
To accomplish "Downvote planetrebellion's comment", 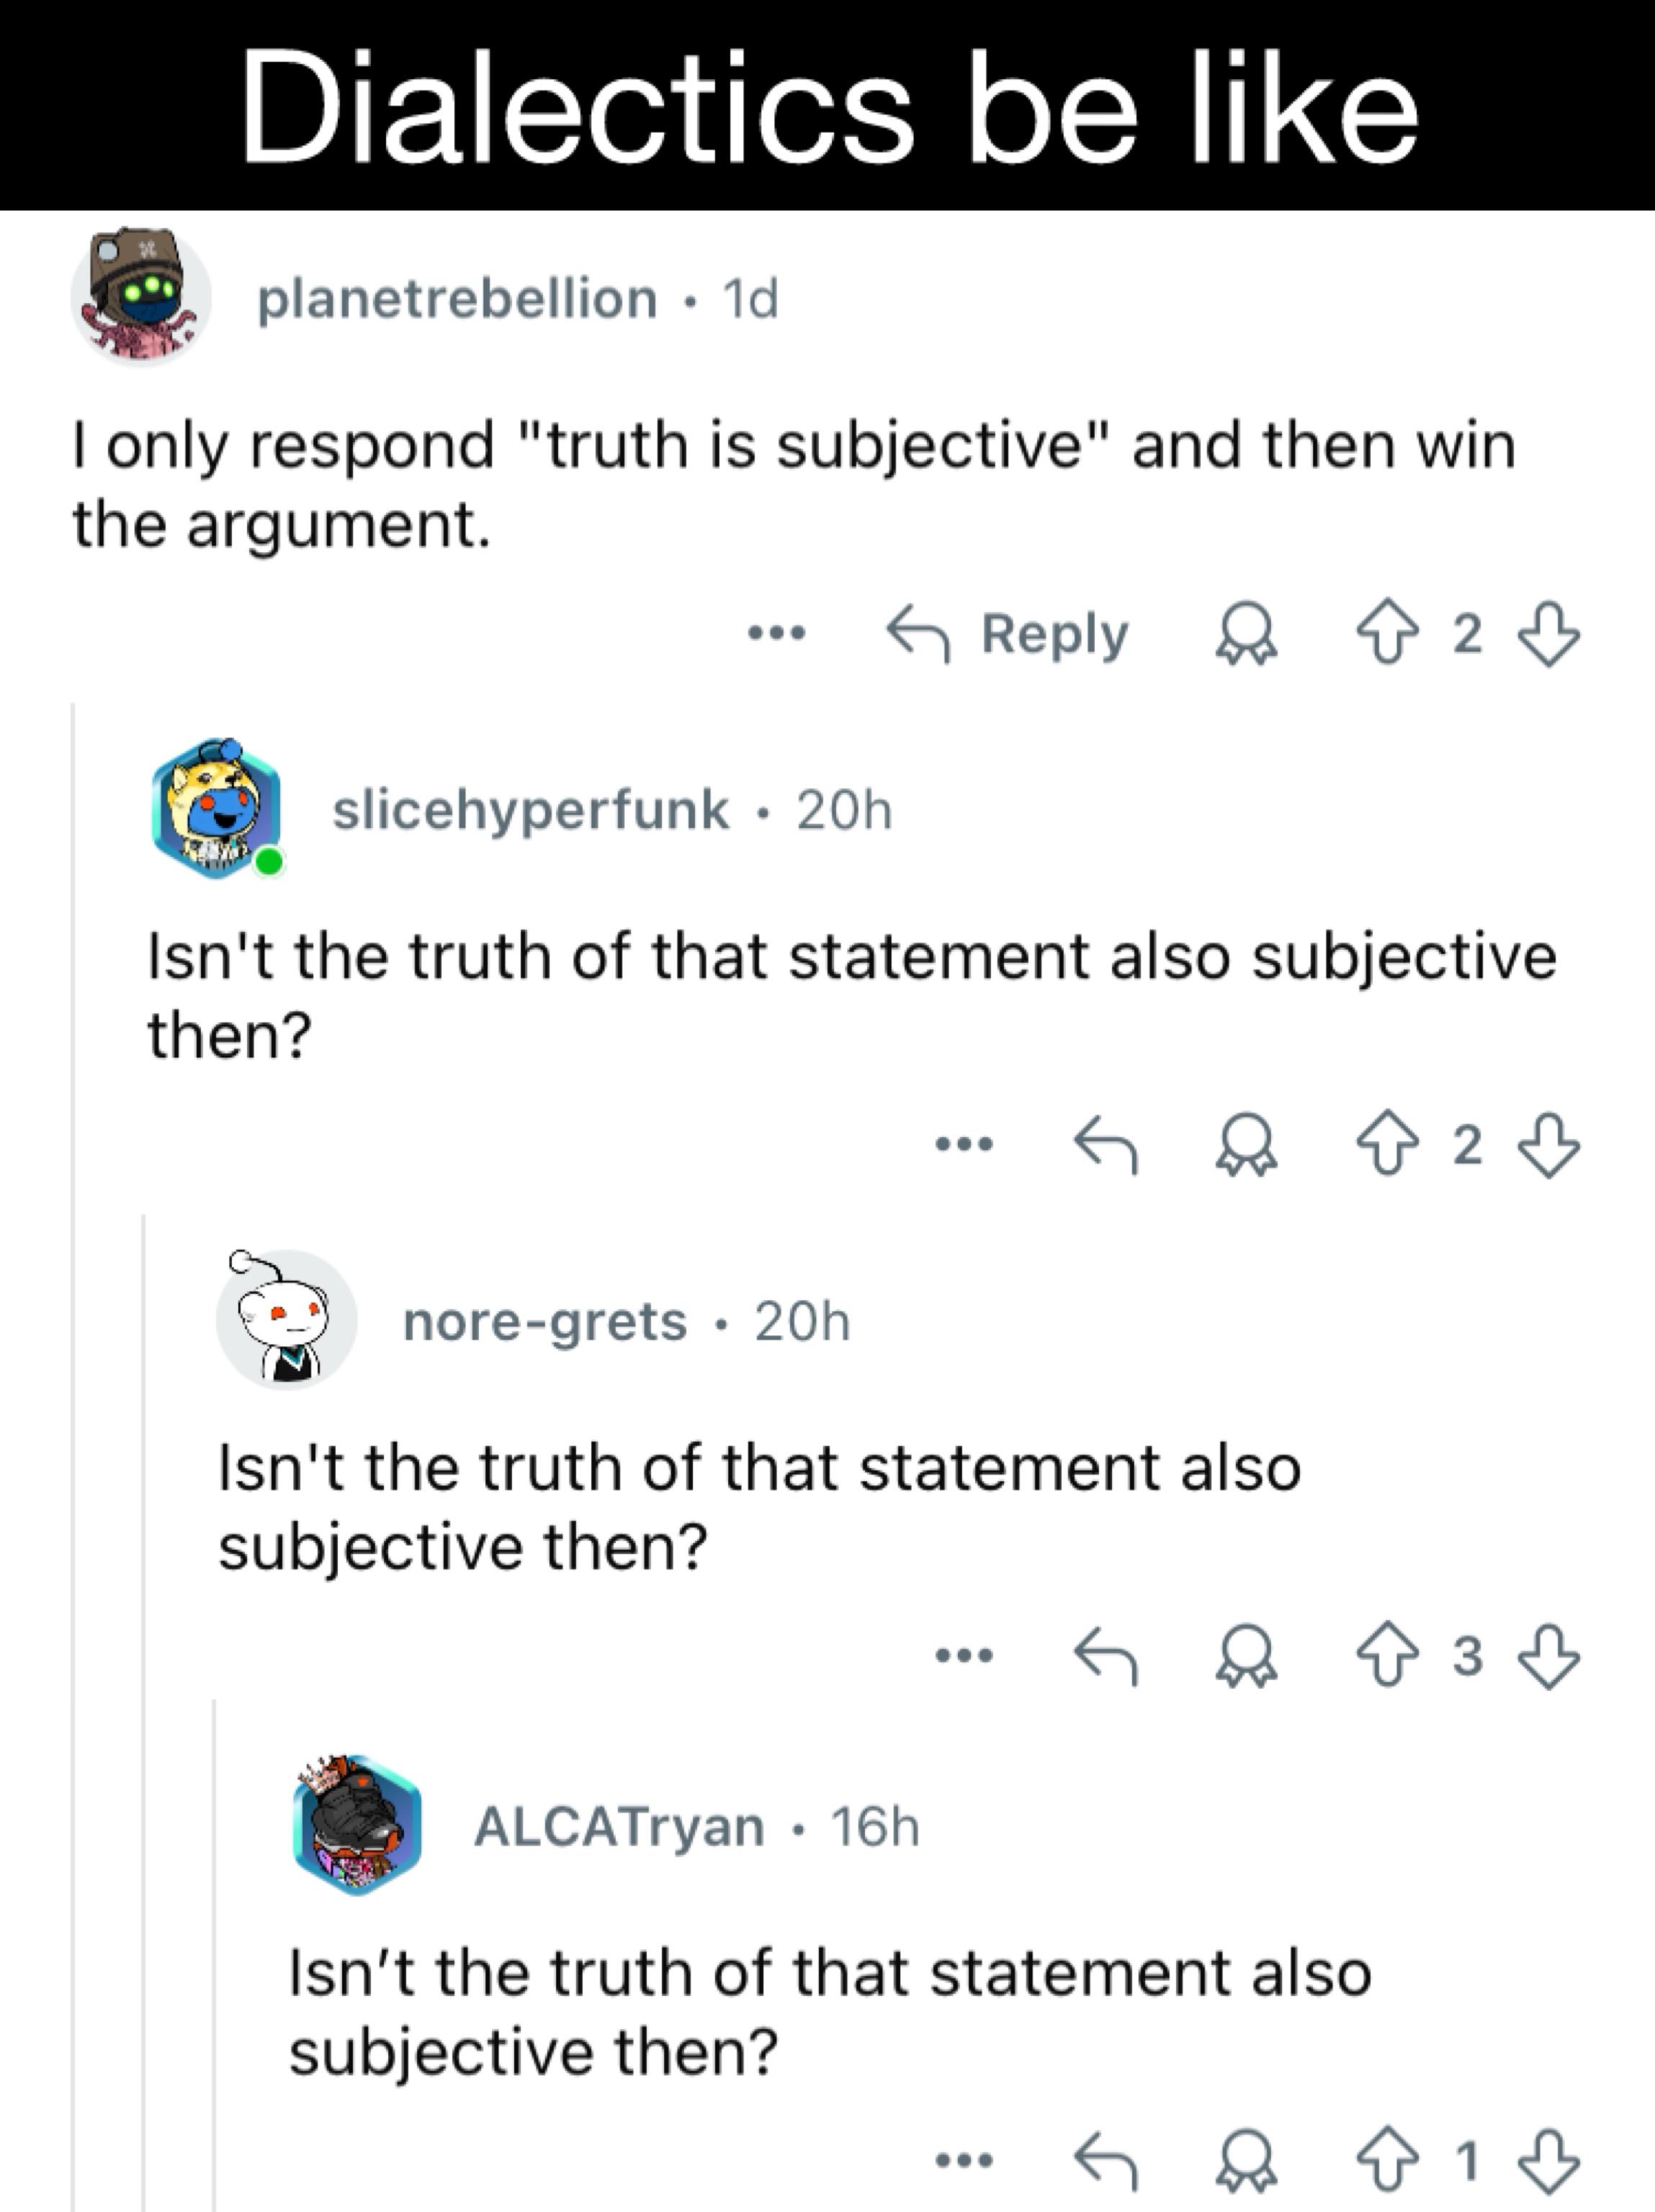I will pyautogui.click(x=1548, y=633).
